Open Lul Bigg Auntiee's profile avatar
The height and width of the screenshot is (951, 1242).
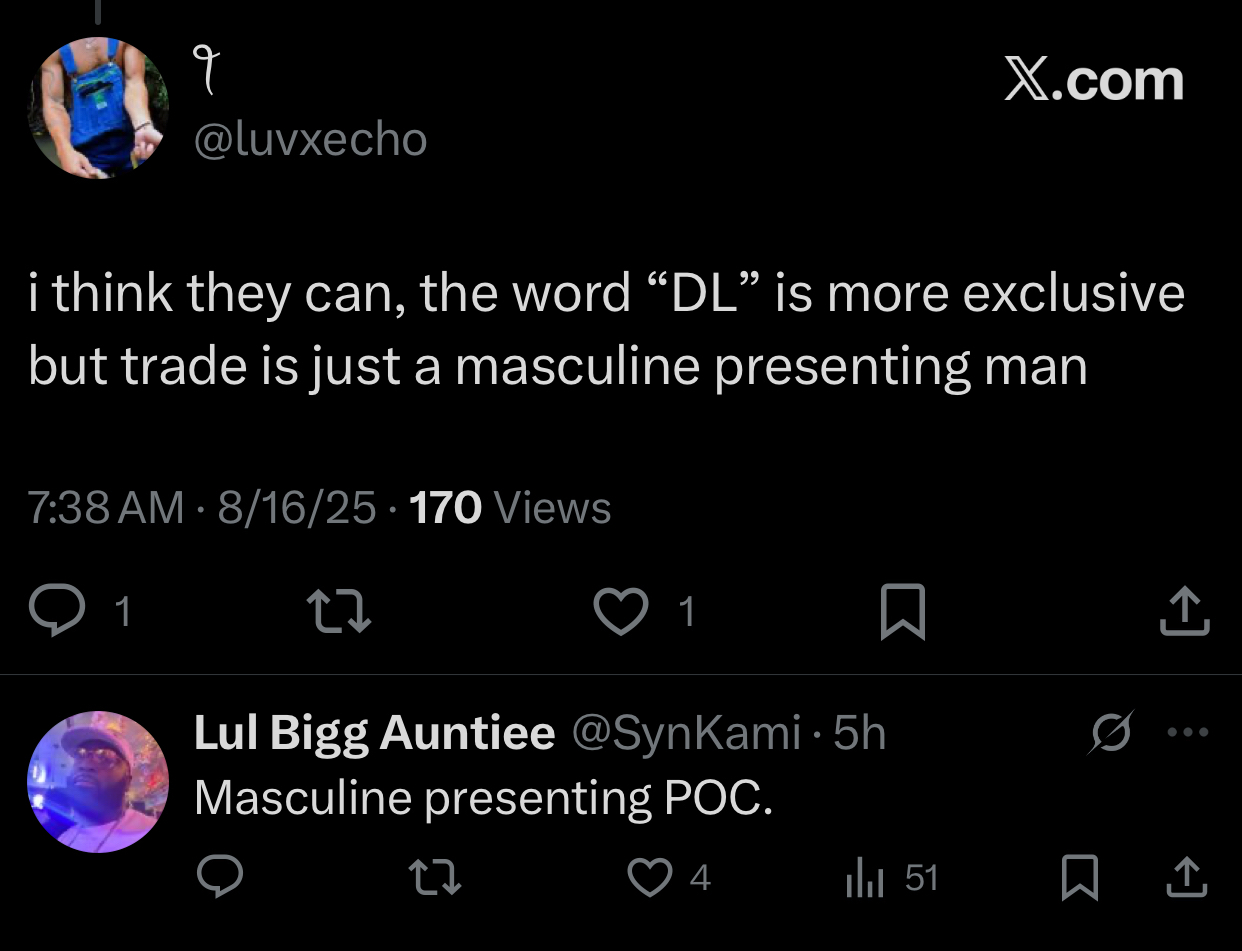coord(97,782)
